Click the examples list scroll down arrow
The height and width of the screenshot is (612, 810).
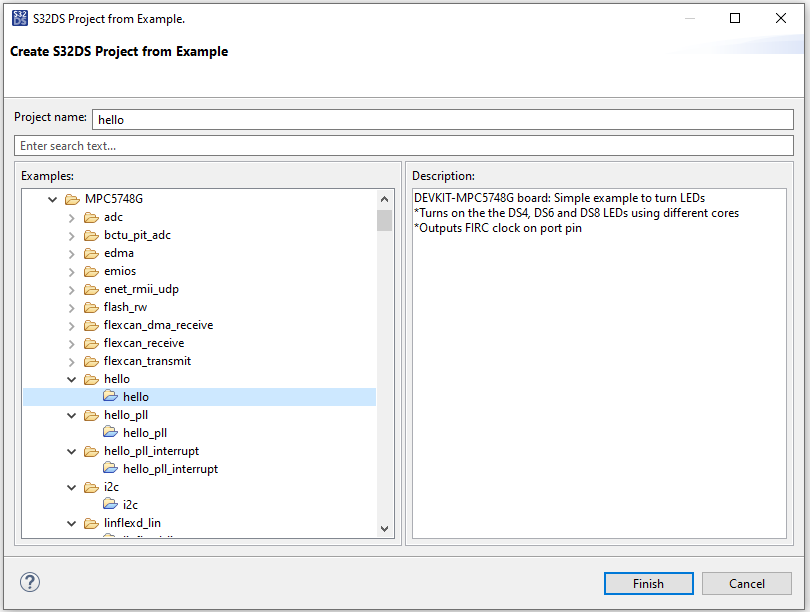[384, 528]
